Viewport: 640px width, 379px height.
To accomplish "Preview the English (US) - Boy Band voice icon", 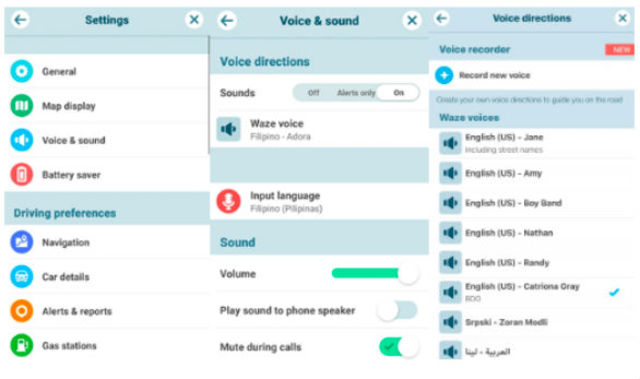I will [450, 203].
